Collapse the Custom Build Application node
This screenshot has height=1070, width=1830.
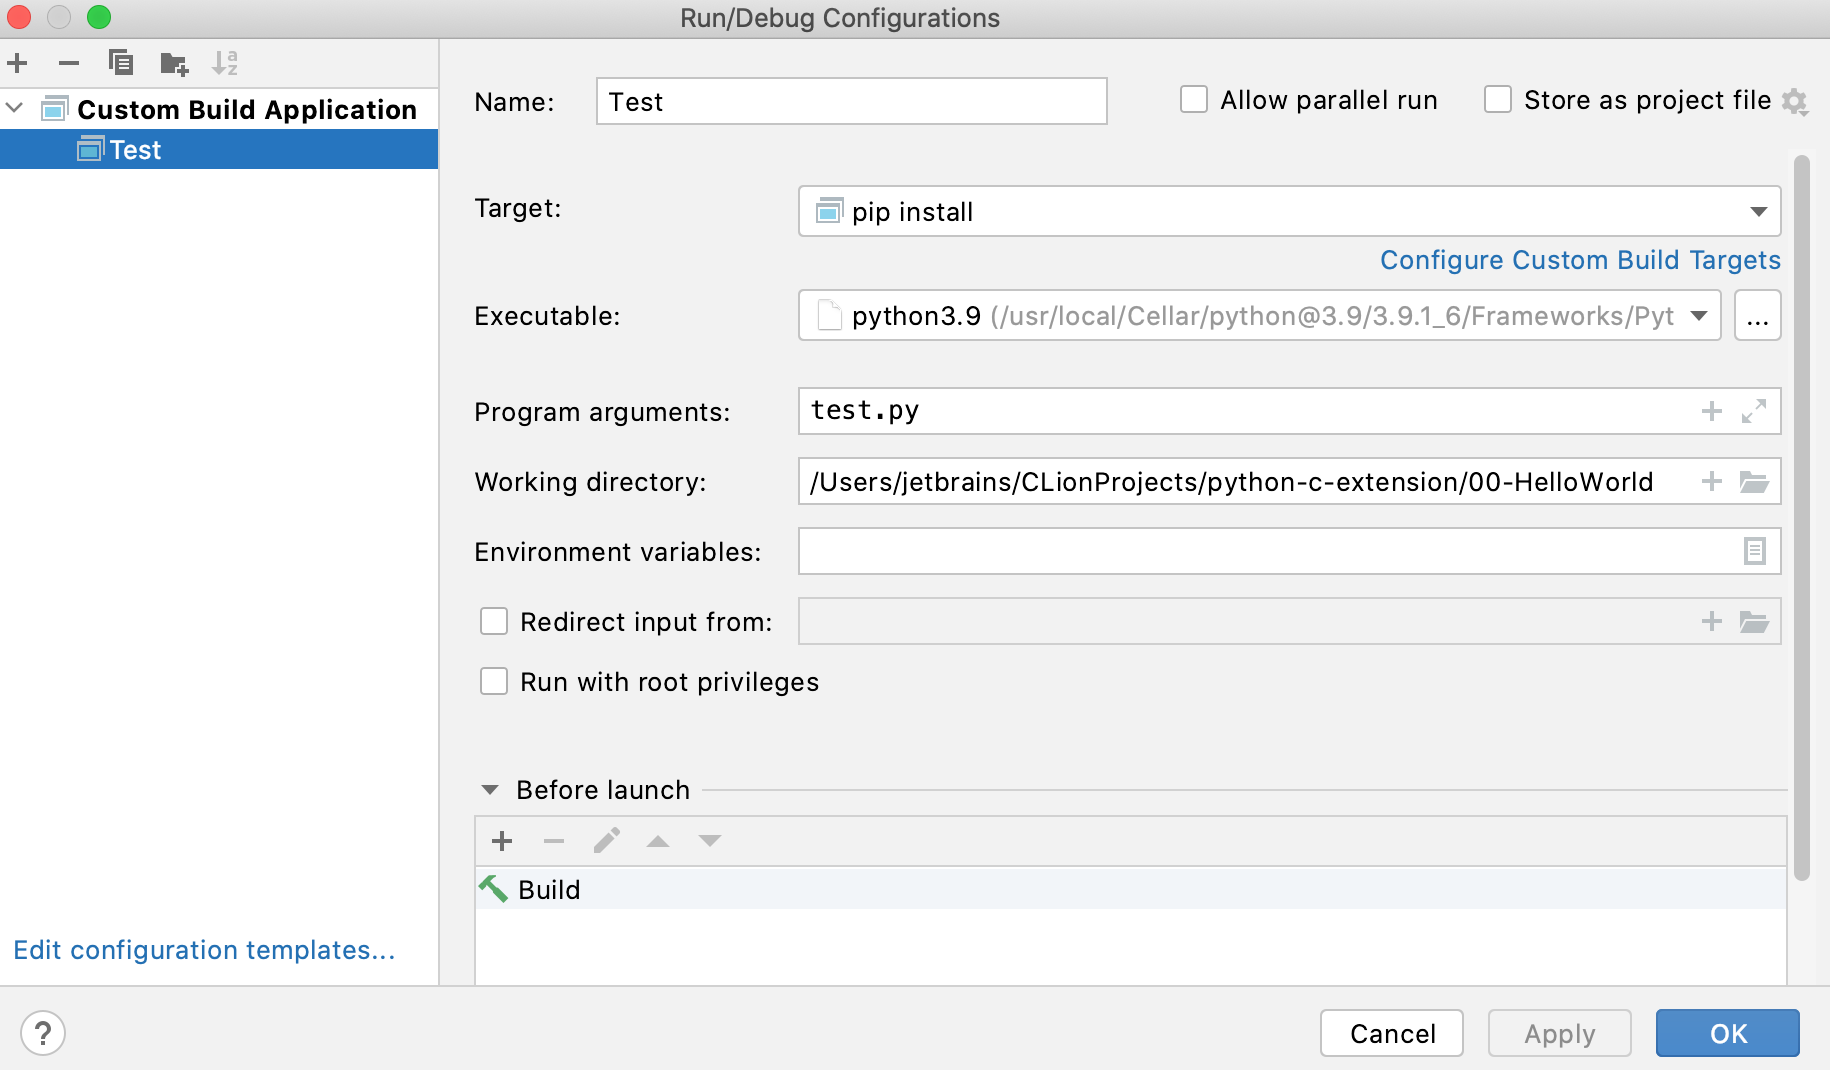tap(14, 109)
